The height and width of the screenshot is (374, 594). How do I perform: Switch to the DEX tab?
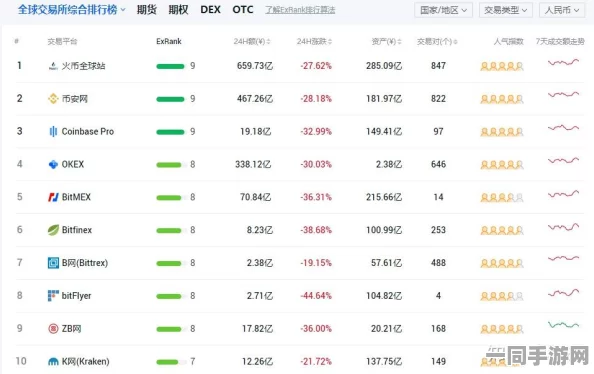[210, 10]
